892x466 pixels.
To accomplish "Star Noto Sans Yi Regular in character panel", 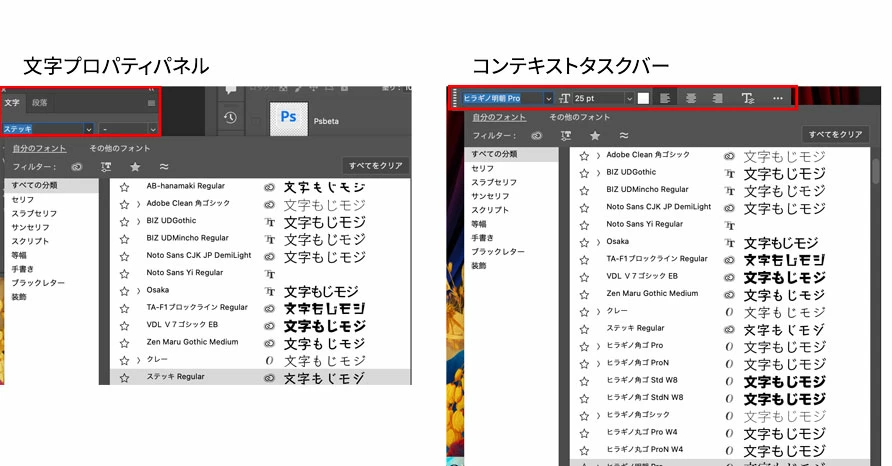I will click(x=125, y=274).
